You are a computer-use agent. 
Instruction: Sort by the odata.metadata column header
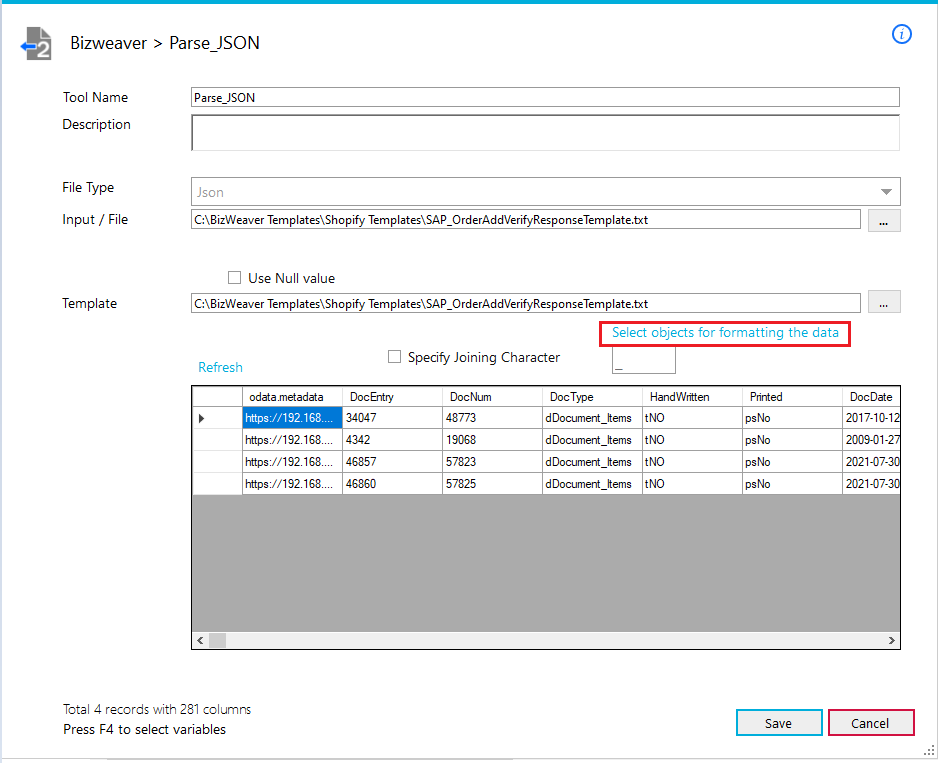tap(292, 397)
